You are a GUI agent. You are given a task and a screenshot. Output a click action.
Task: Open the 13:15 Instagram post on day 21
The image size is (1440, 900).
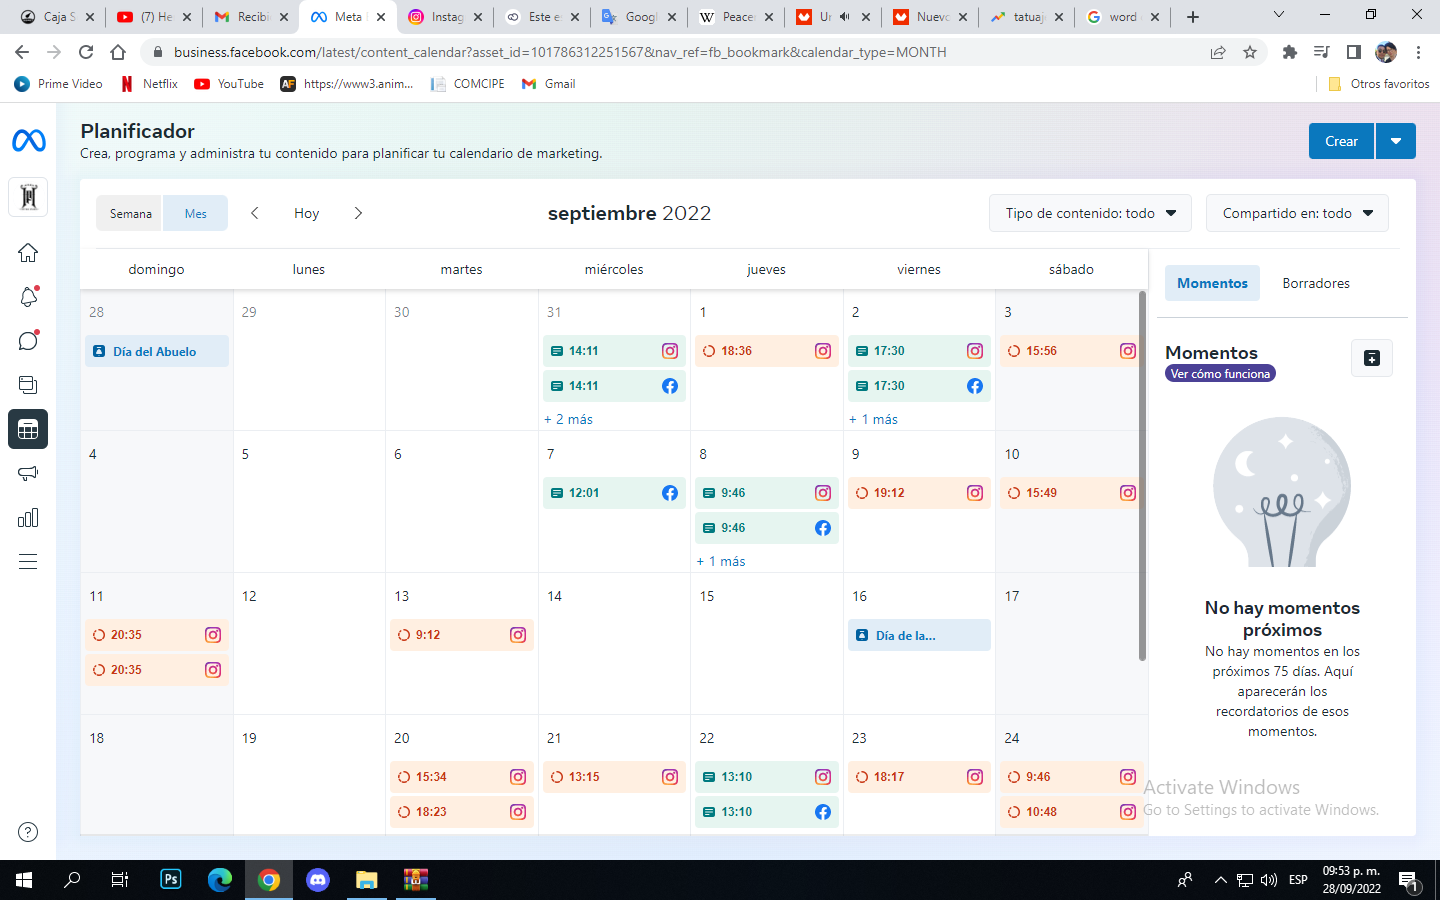tap(614, 777)
